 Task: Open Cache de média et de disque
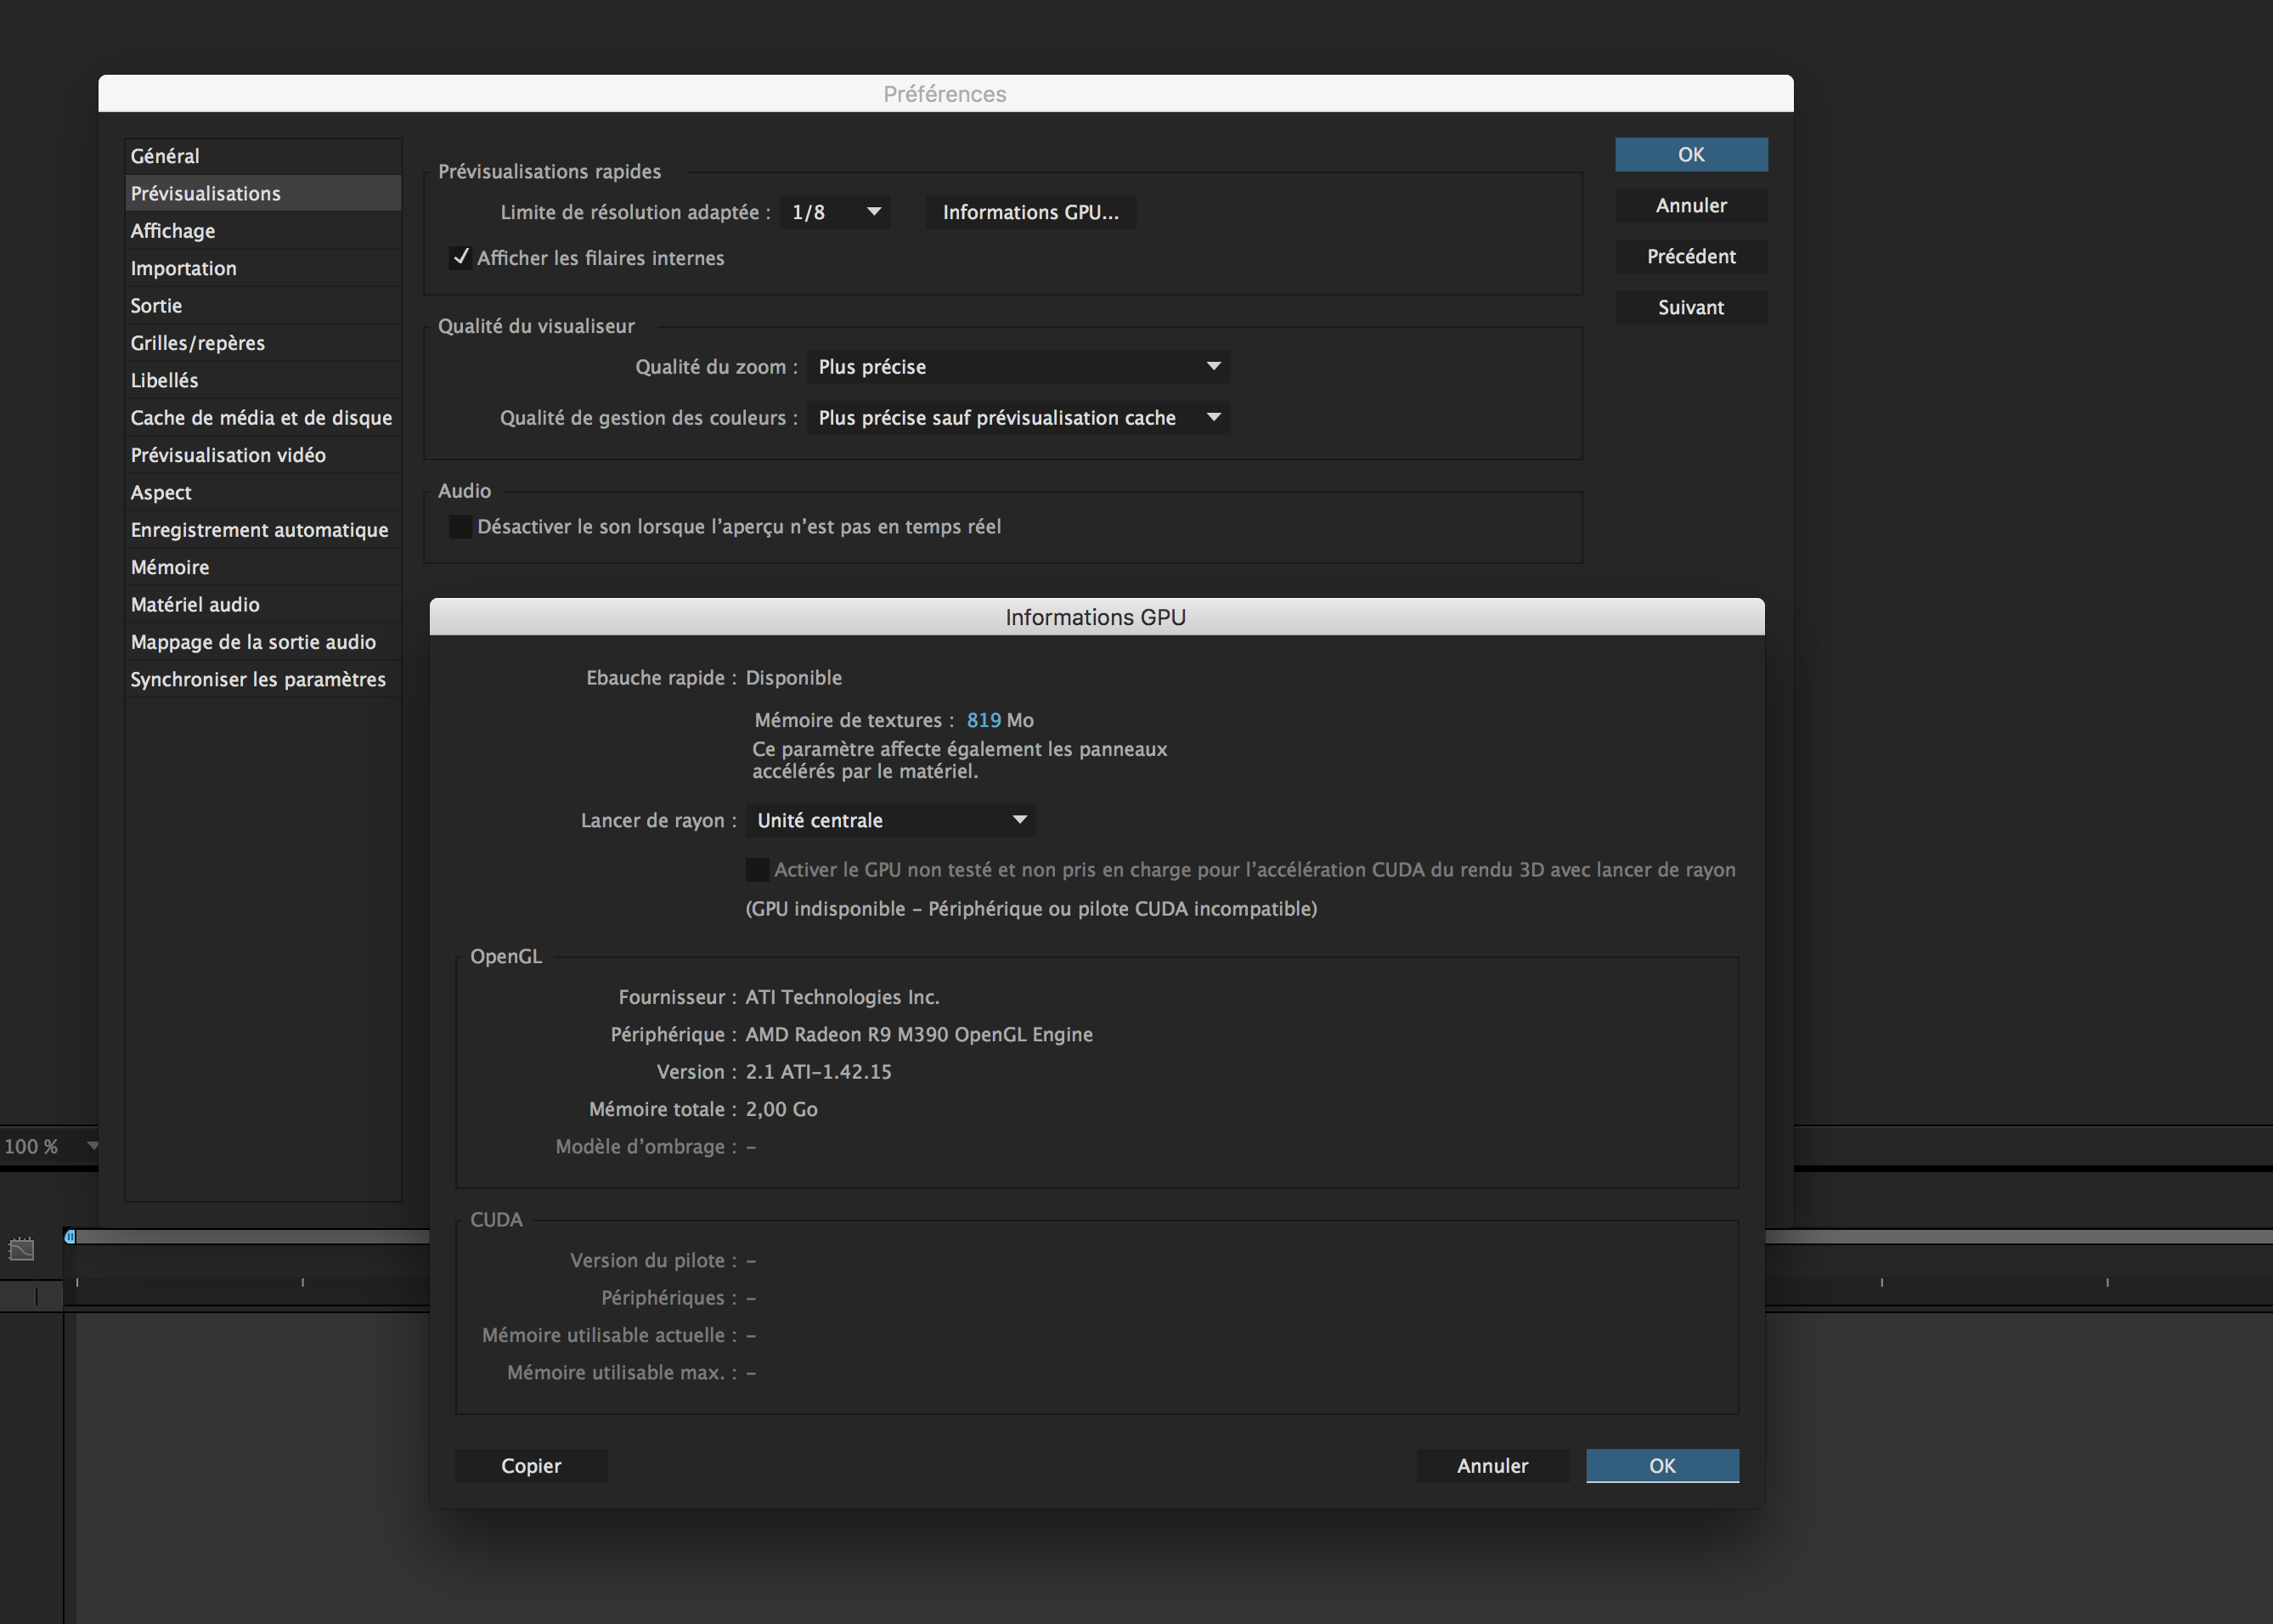pos(261,418)
